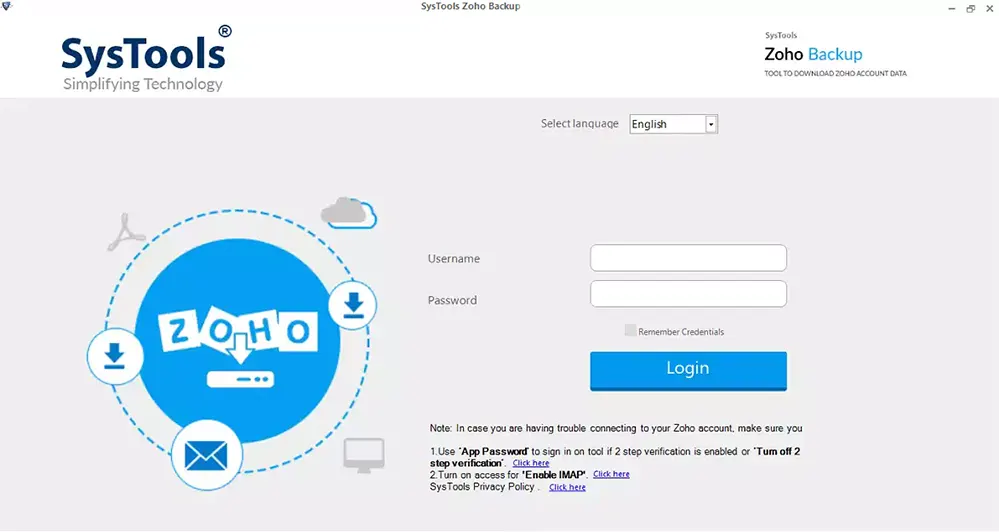Focus the Password input field
This screenshot has width=999, height=532.
tap(688, 294)
